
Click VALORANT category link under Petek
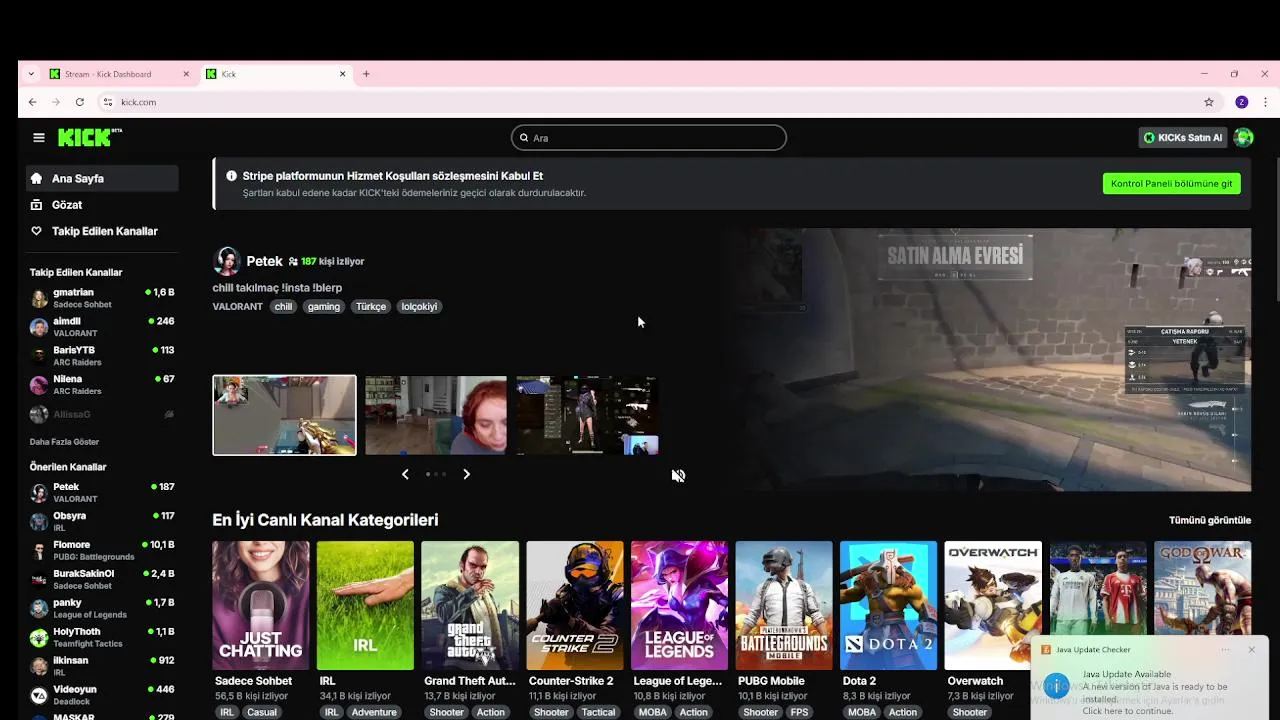point(238,307)
